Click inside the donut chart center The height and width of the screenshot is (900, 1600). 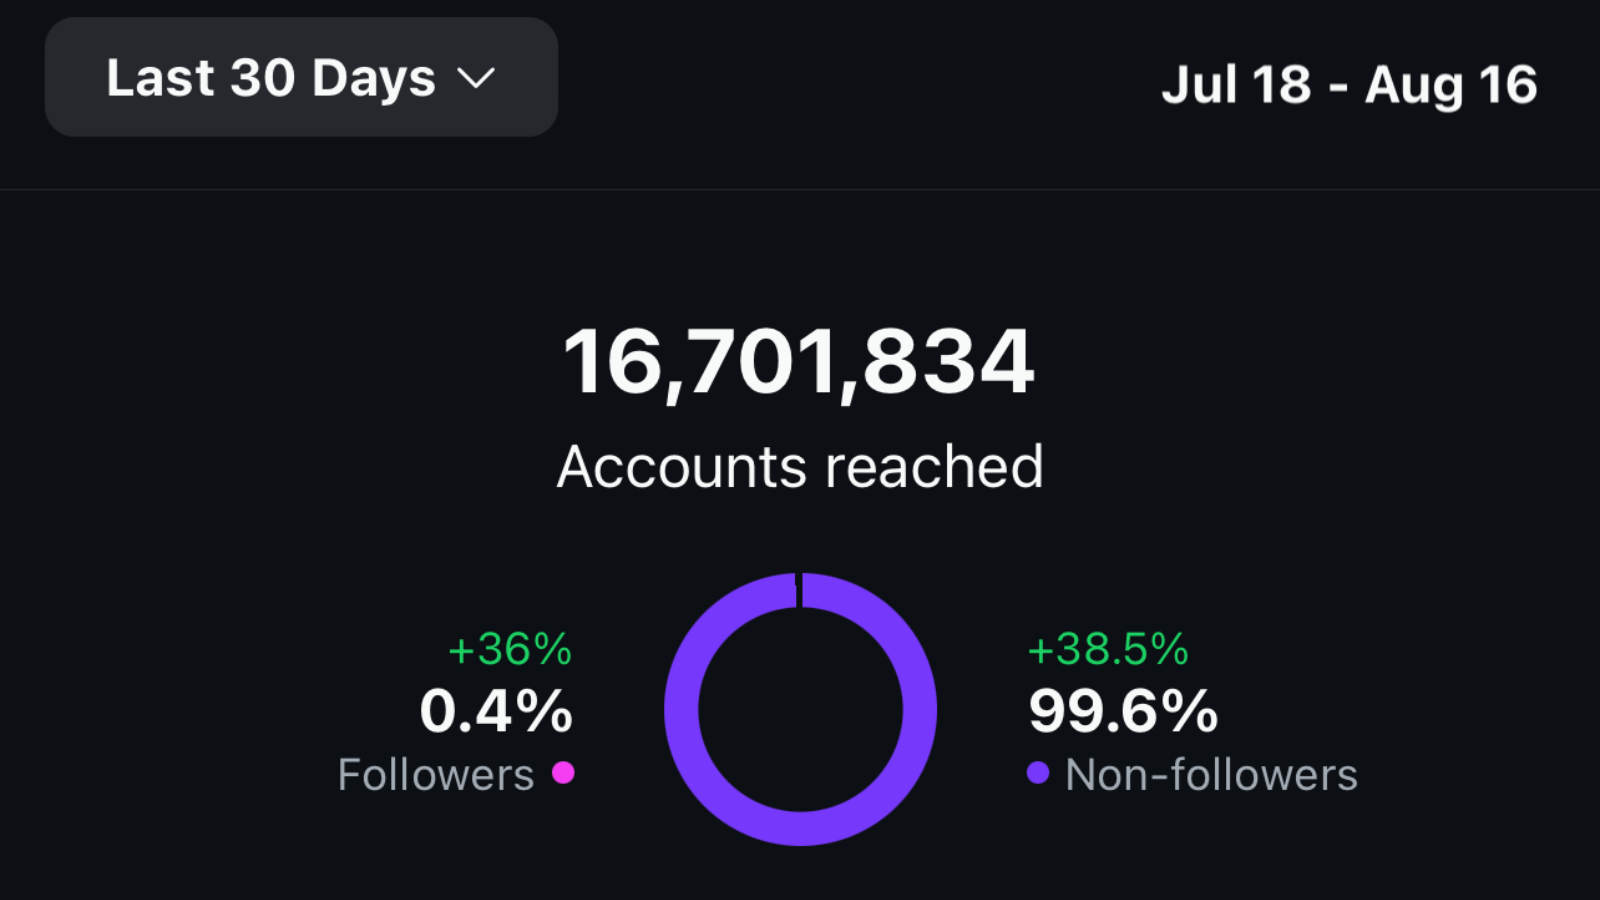pyautogui.click(x=800, y=710)
